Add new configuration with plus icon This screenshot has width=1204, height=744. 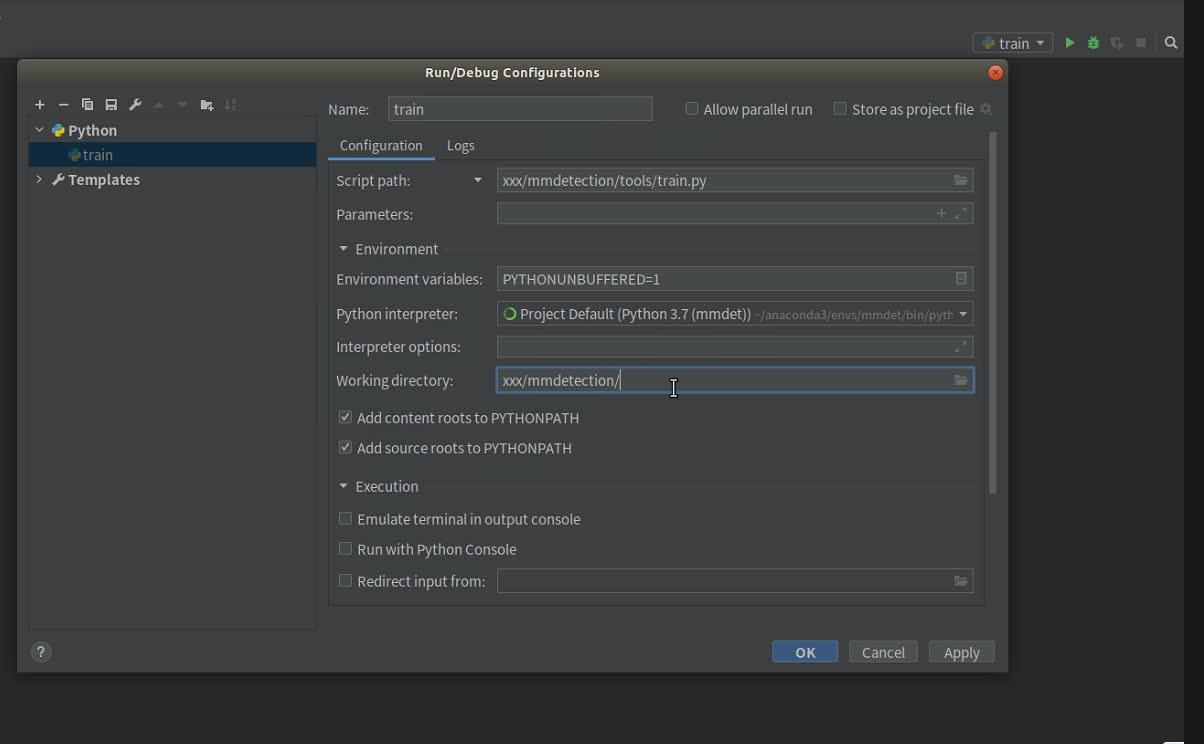40,105
